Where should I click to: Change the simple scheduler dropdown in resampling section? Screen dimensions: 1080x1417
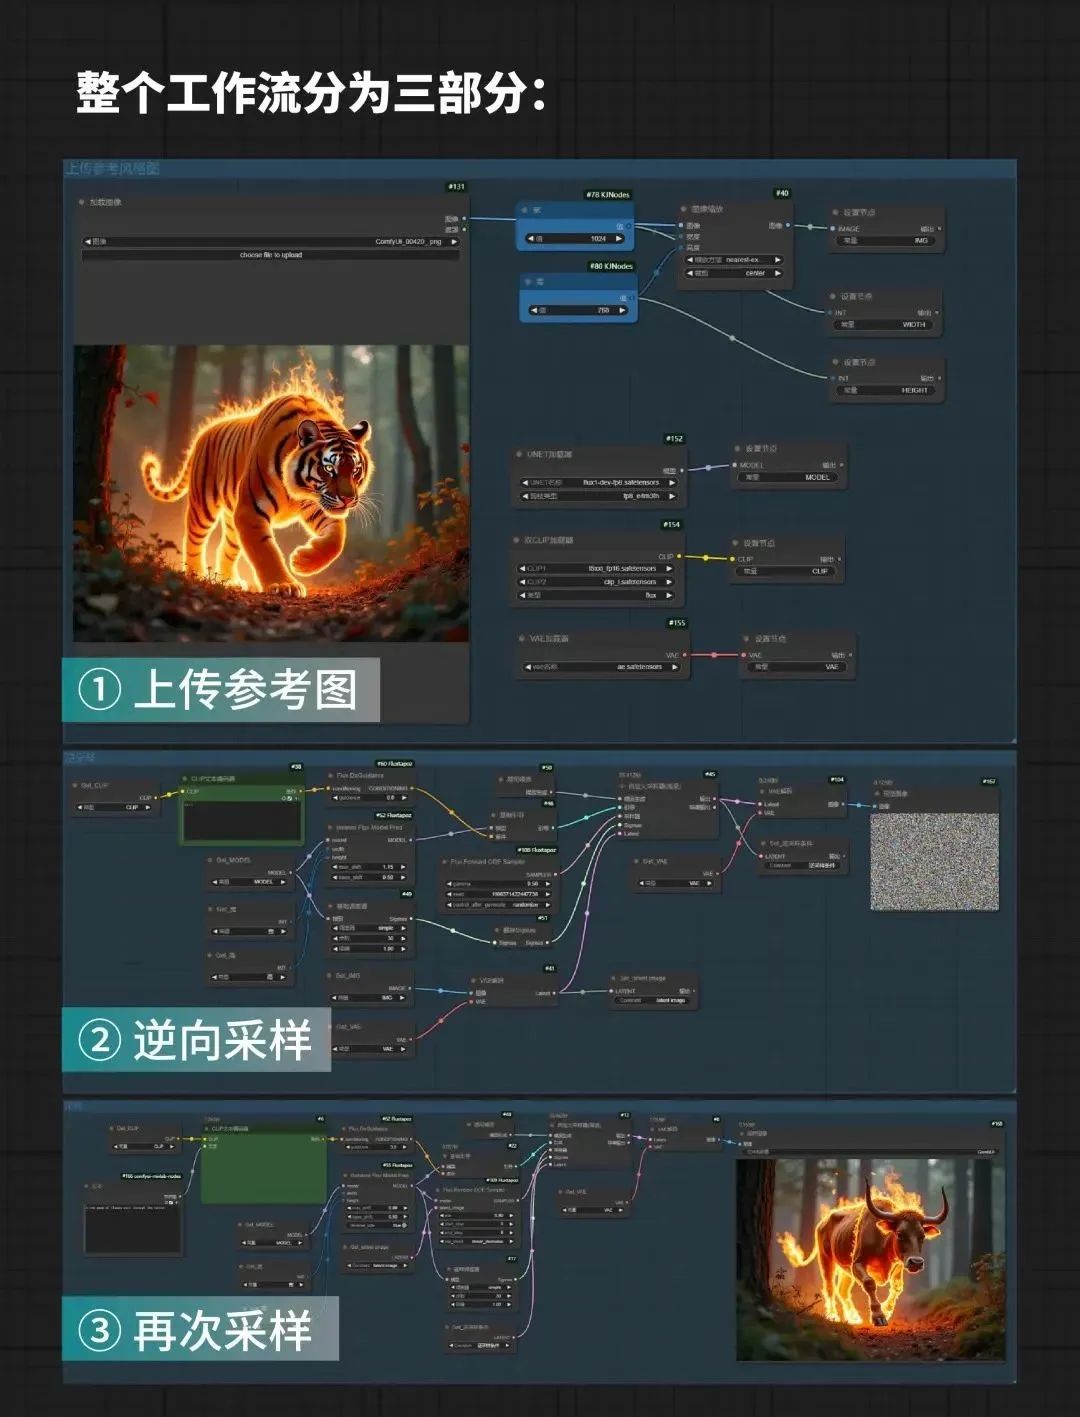coord(482,1286)
